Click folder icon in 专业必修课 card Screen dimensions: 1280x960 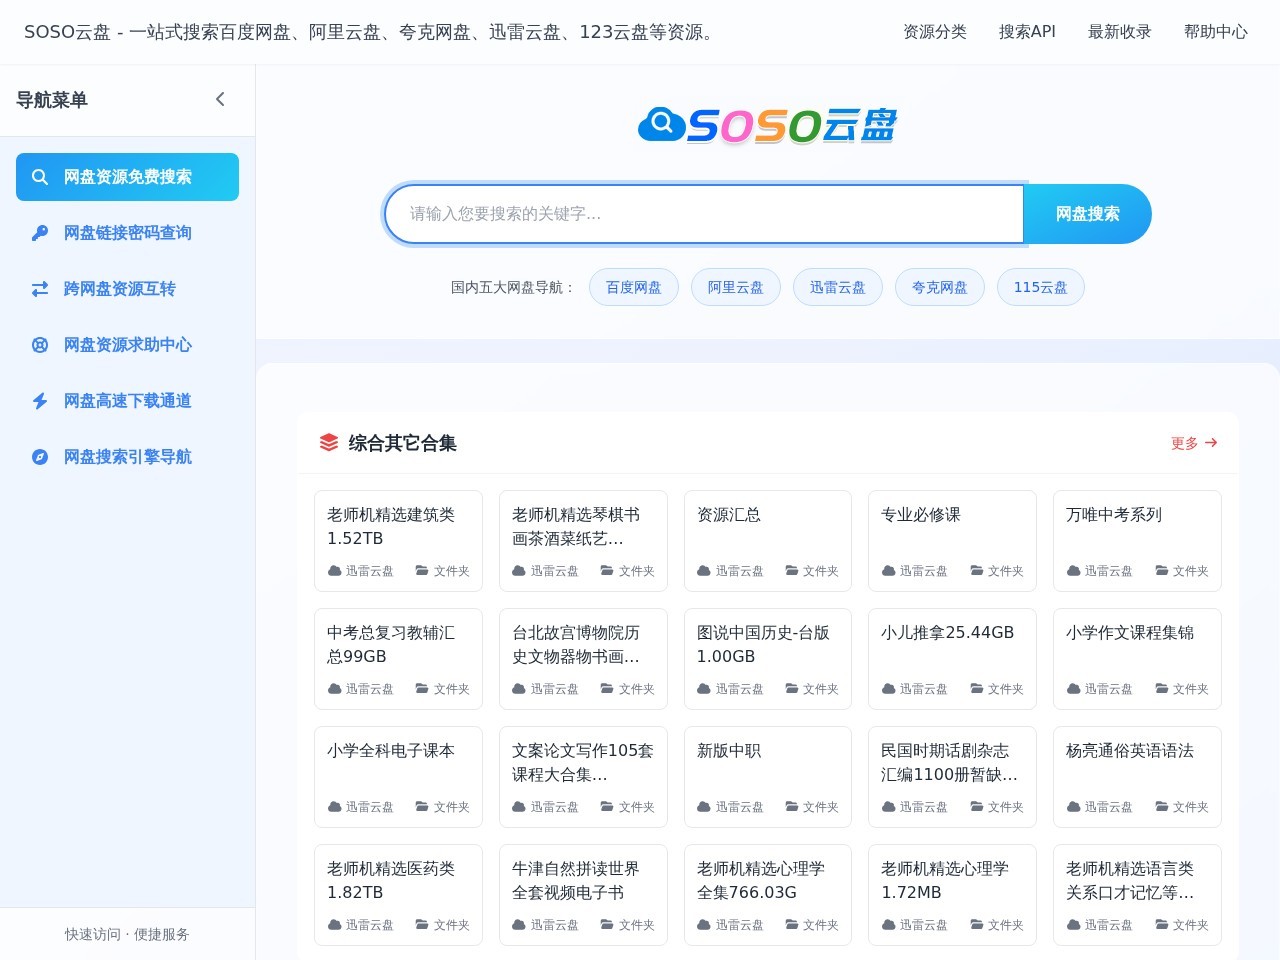977,571
